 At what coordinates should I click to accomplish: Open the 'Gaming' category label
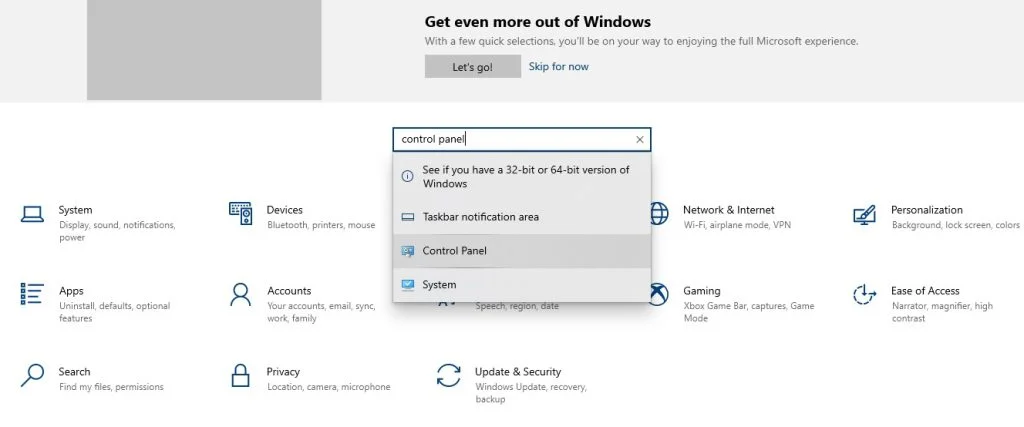(702, 291)
